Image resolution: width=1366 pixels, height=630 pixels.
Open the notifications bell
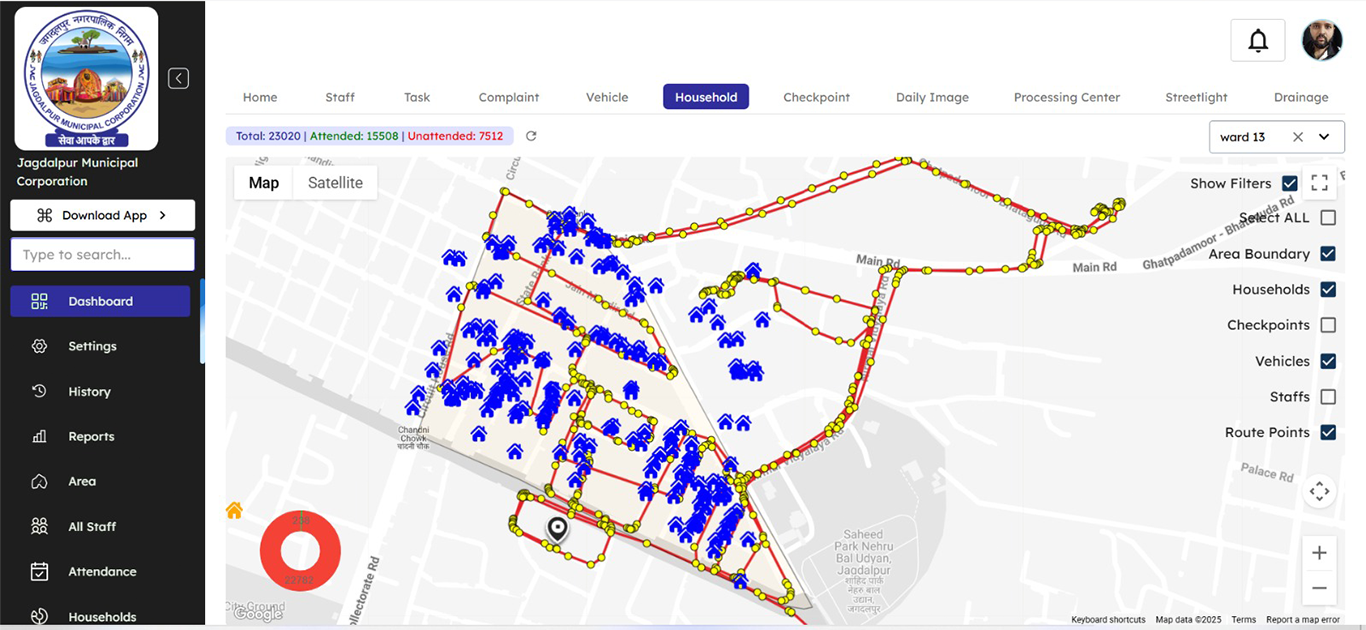click(x=1258, y=41)
